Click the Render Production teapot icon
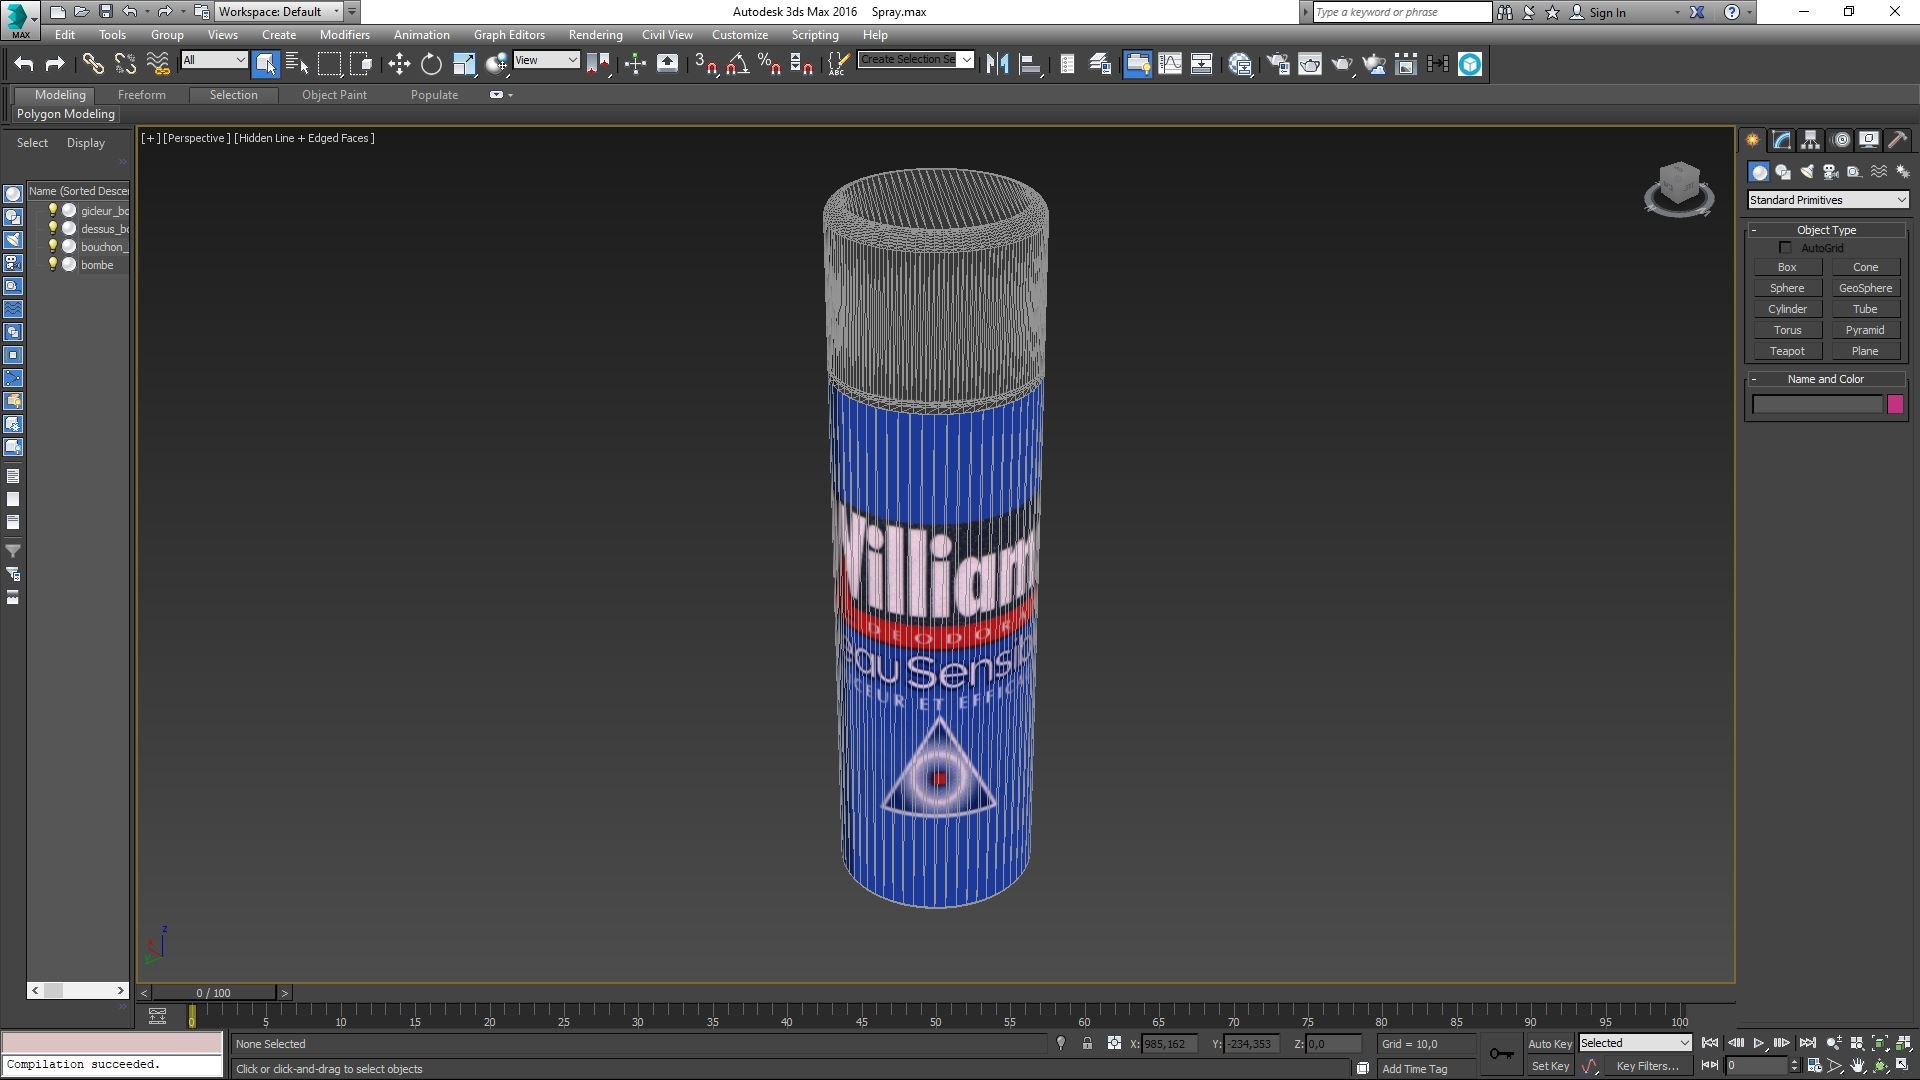Image resolution: width=1920 pixels, height=1080 pixels. tap(1342, 64)
